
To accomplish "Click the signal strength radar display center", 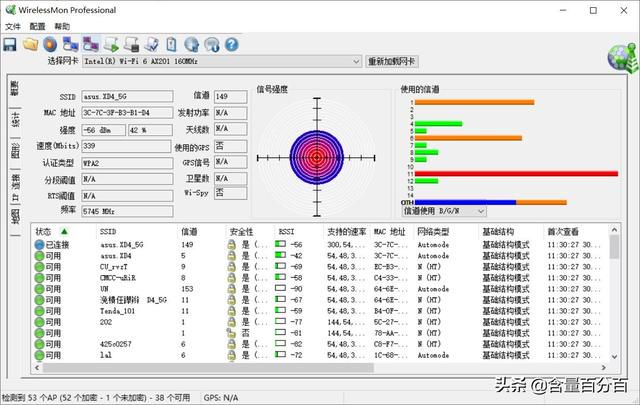I will pos(317,157).
